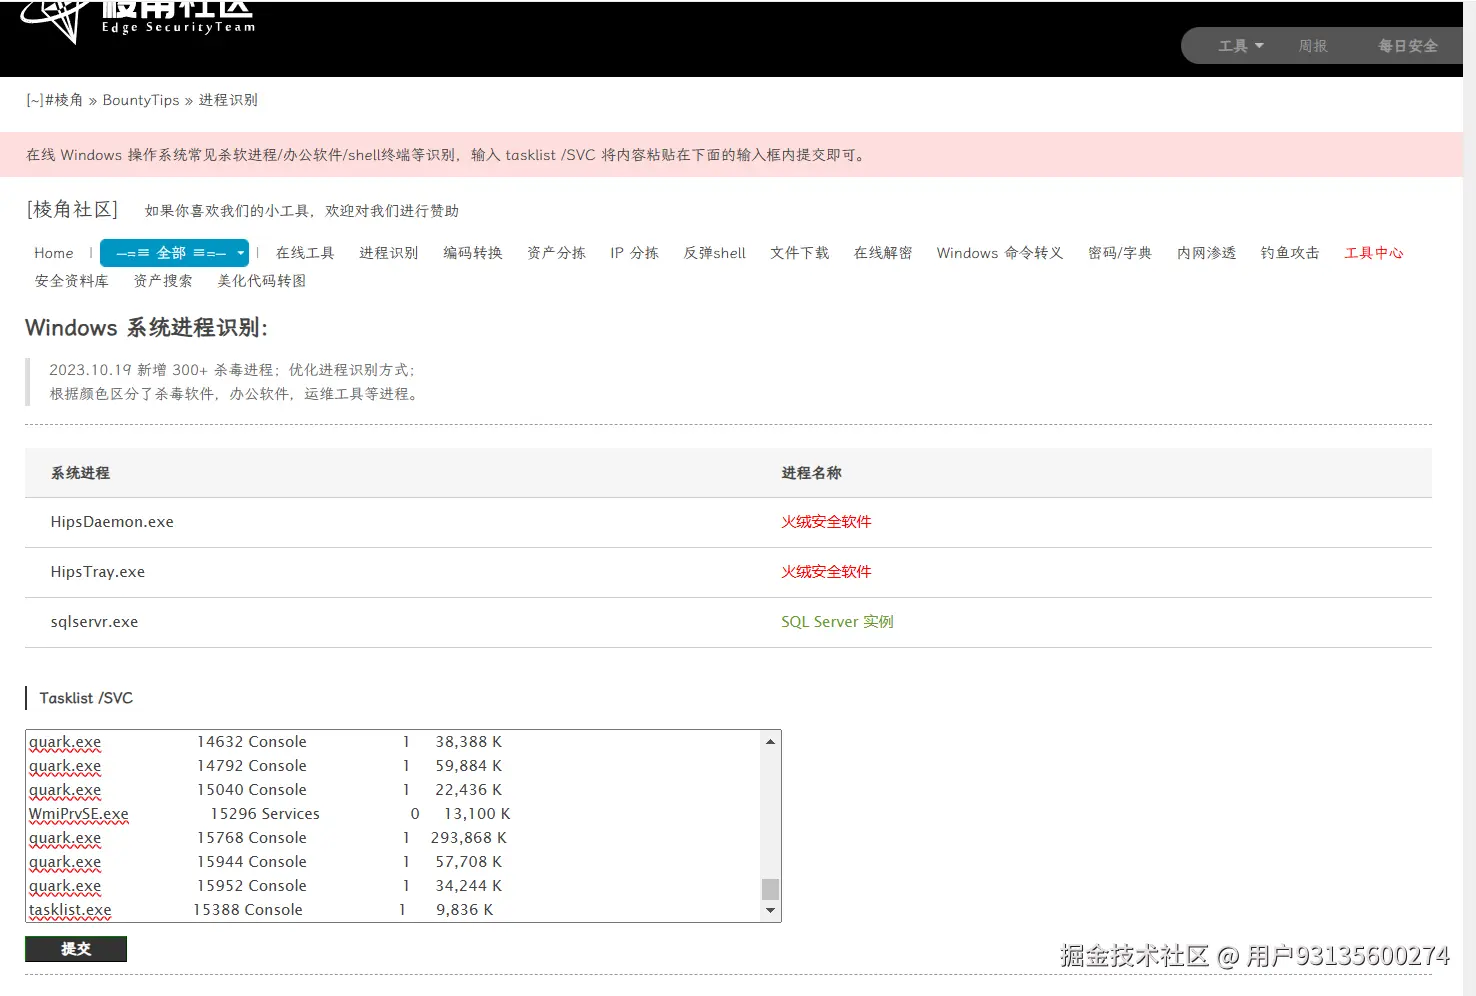Open 资产分拣 navigation item
Image resolution: width=1476 pixels, height=996 pixels.
click(556, 253)
